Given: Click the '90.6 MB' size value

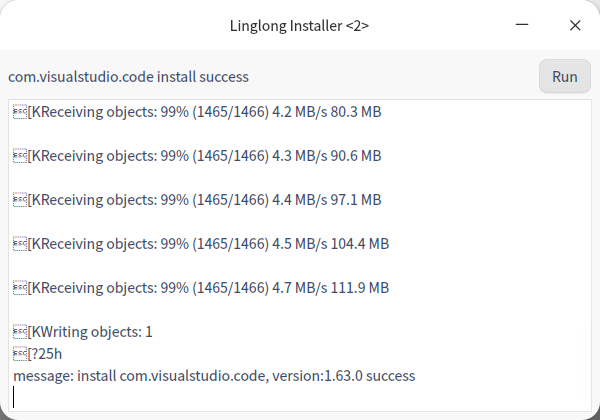Looking at the screenshot, I should click(x=355, y=156).
